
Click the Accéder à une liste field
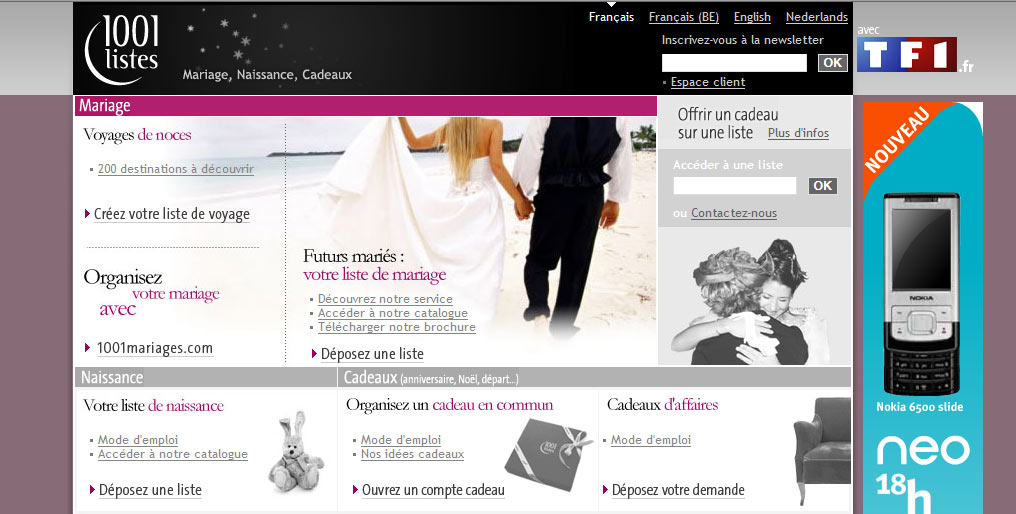tap(734, 186)
